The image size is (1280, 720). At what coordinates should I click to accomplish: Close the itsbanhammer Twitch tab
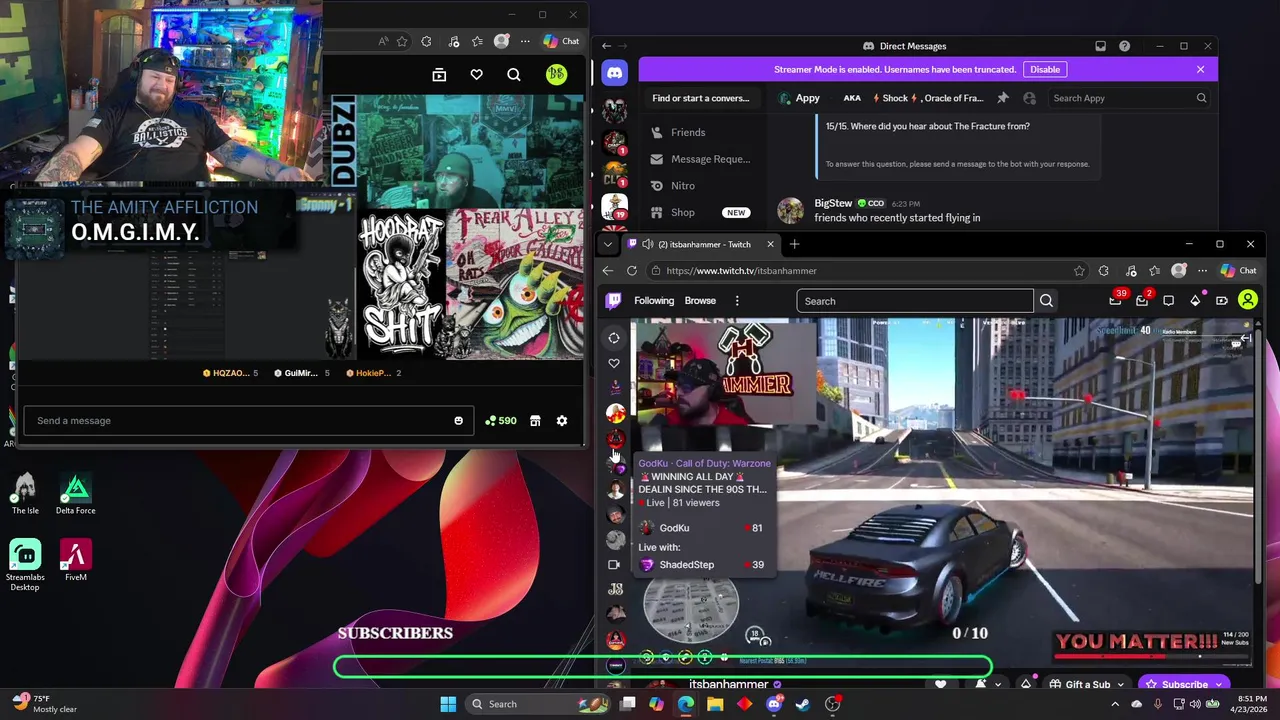770,244
